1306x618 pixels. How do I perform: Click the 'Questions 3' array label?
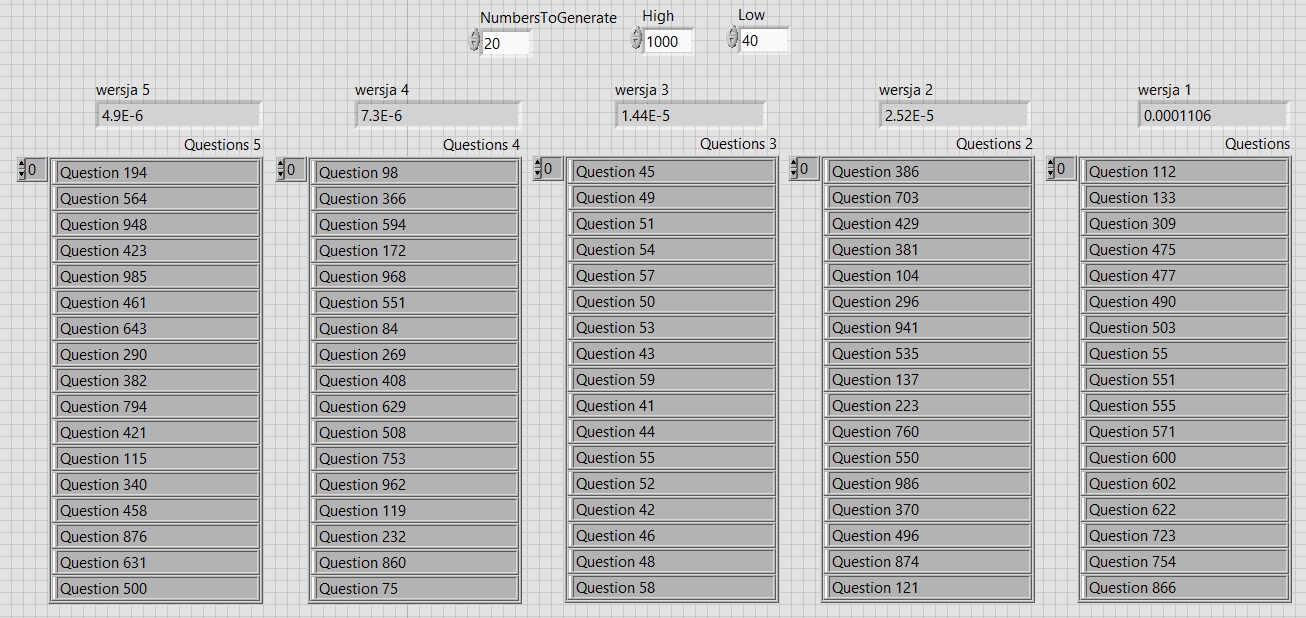738,144
